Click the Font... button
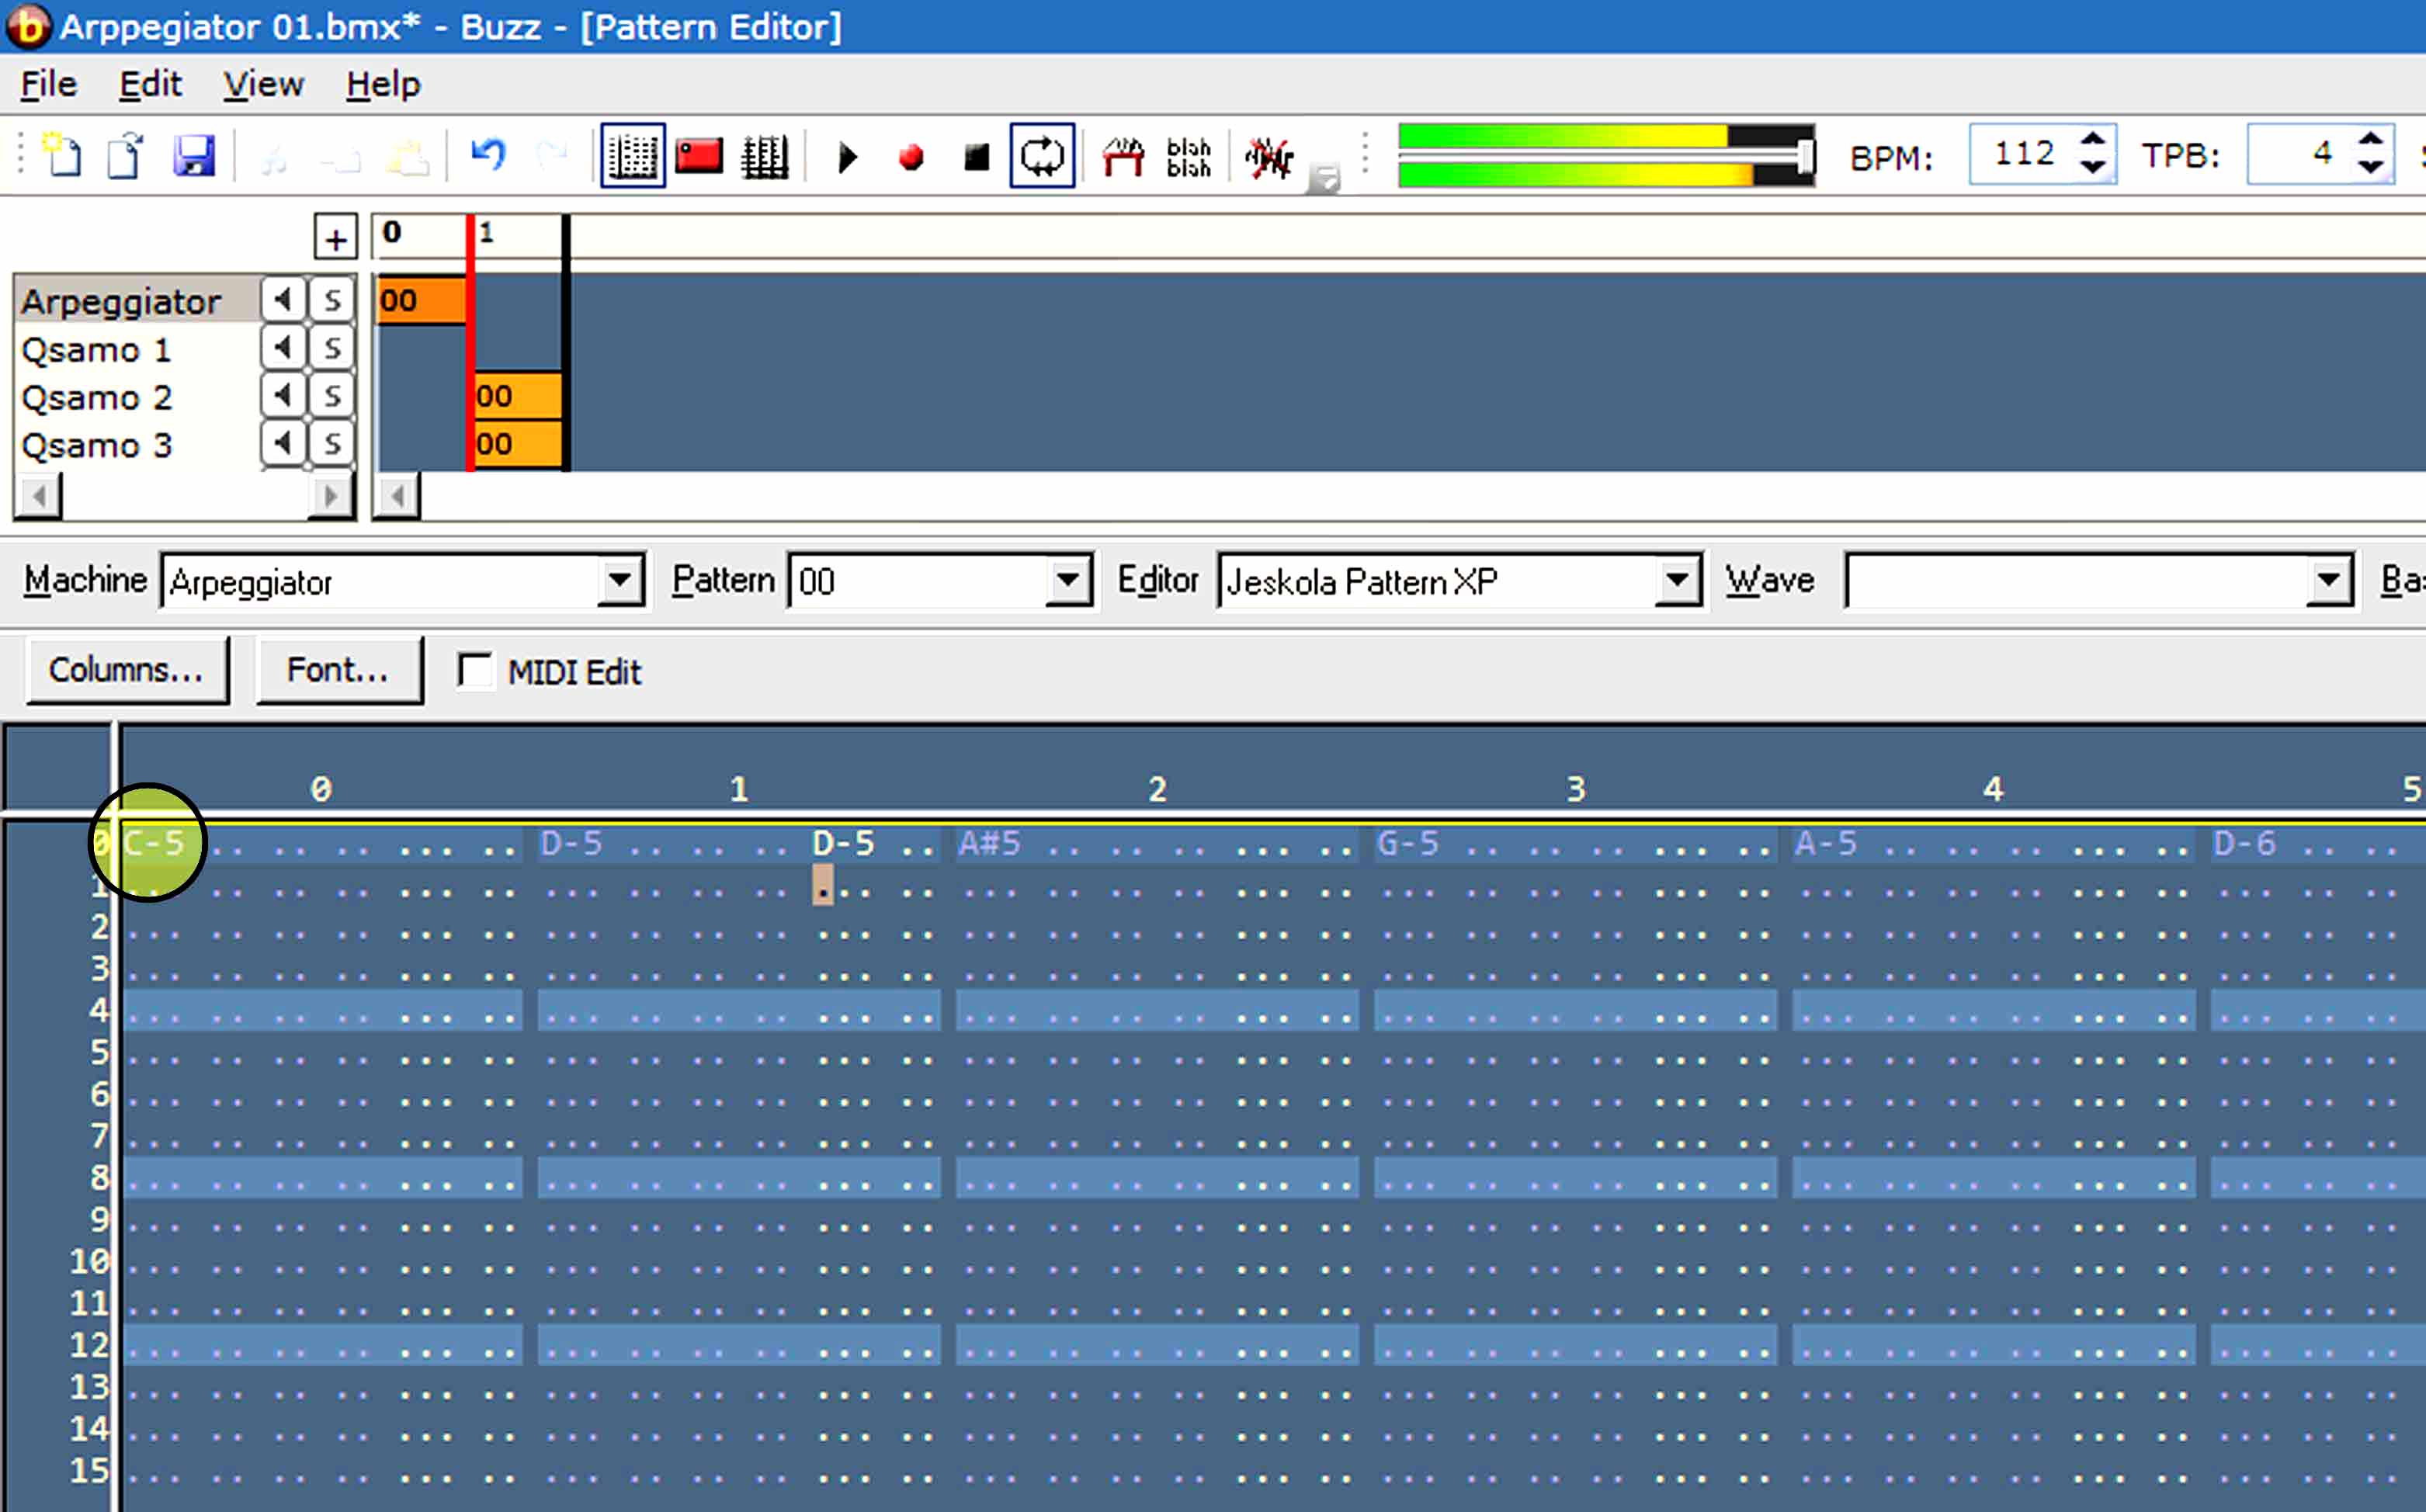2426x1512 pixels. coord(338,670)
